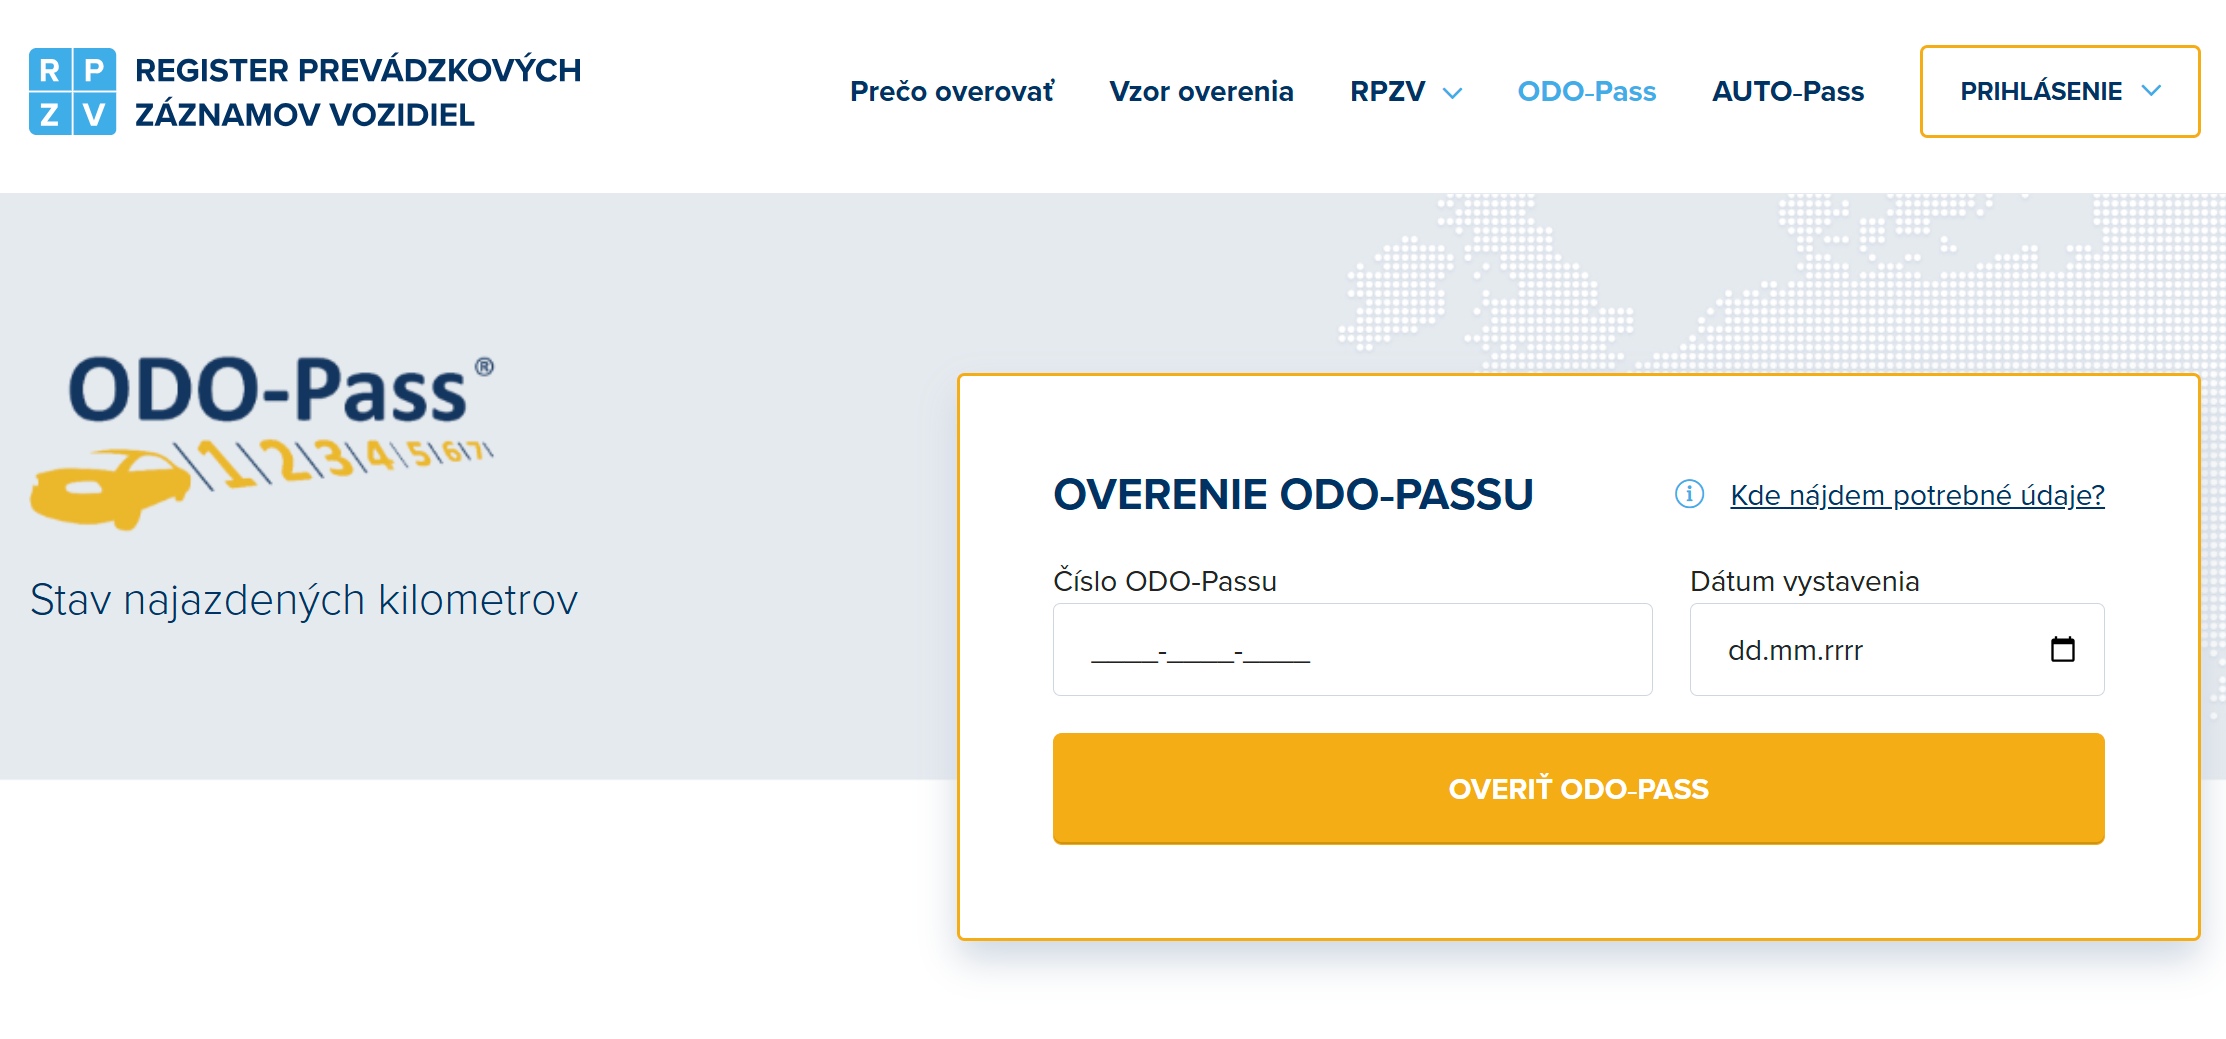Screen dimensions: 2226x1039
Task: Open 'Kde nájdem potrebné údaje?' link
Action: click(1917, 495)
